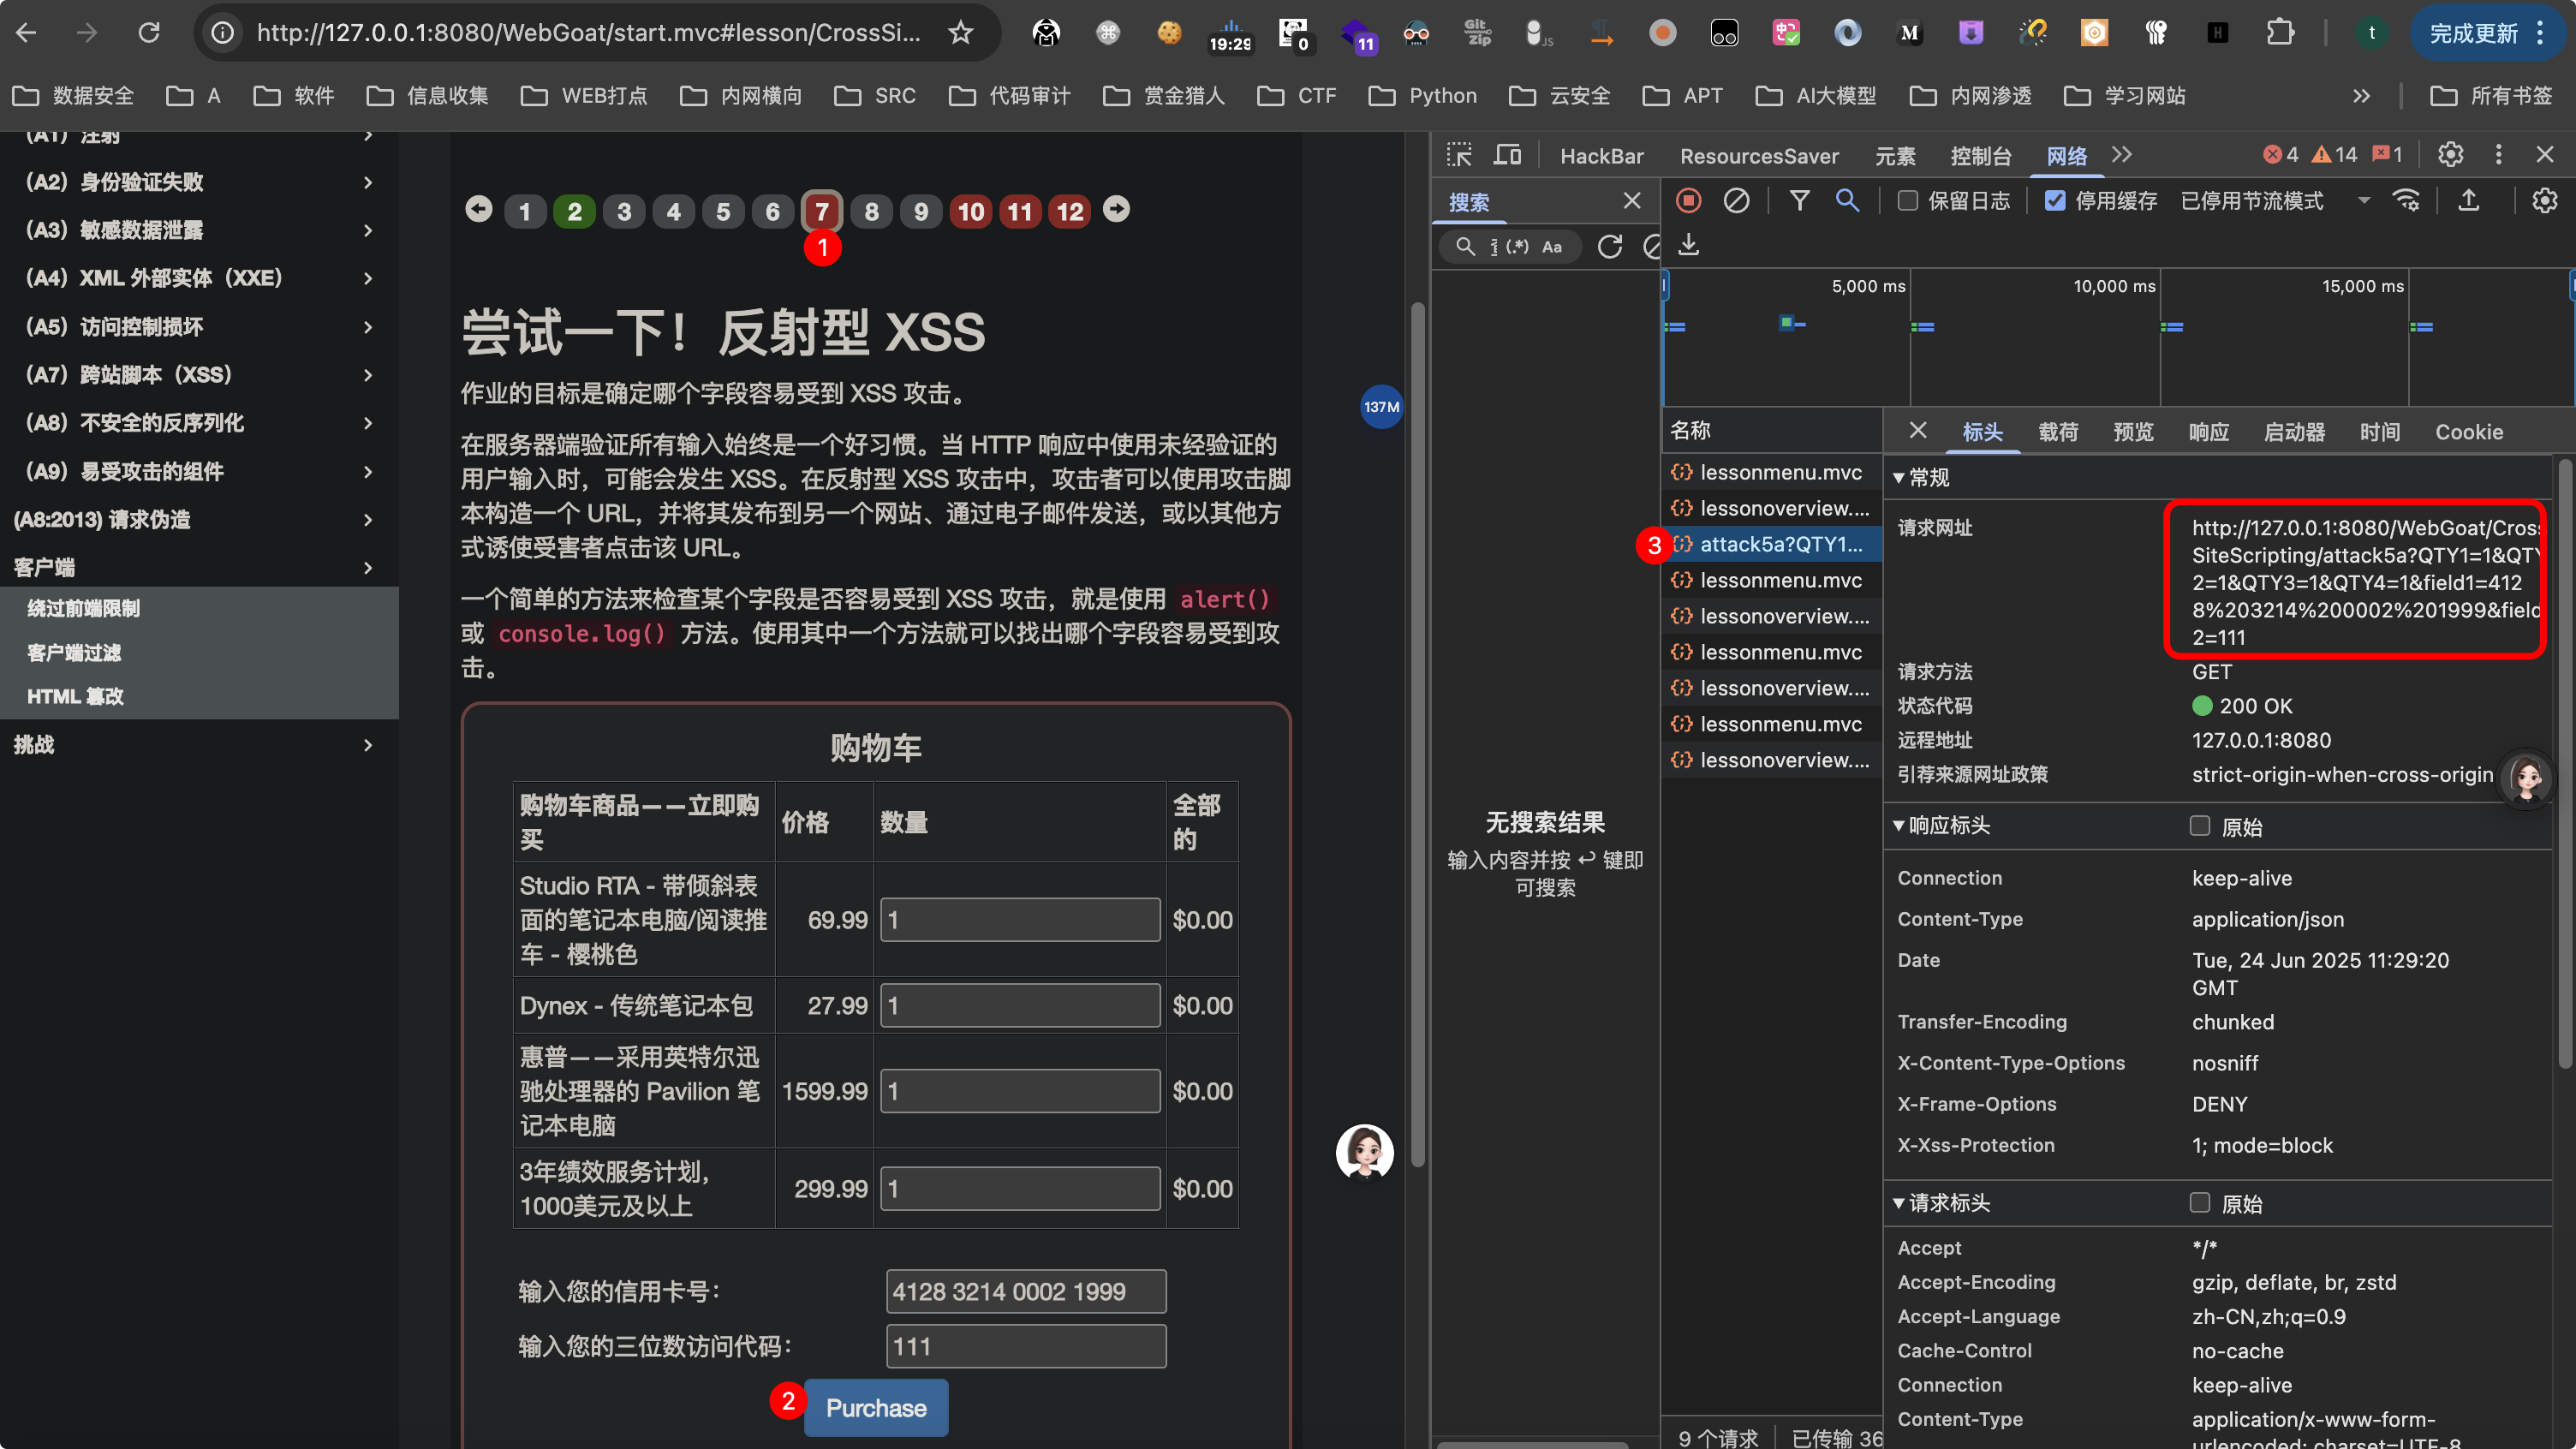Open the network panel settings gear
2576x1449 pixels.
(x=2544, y=201)
